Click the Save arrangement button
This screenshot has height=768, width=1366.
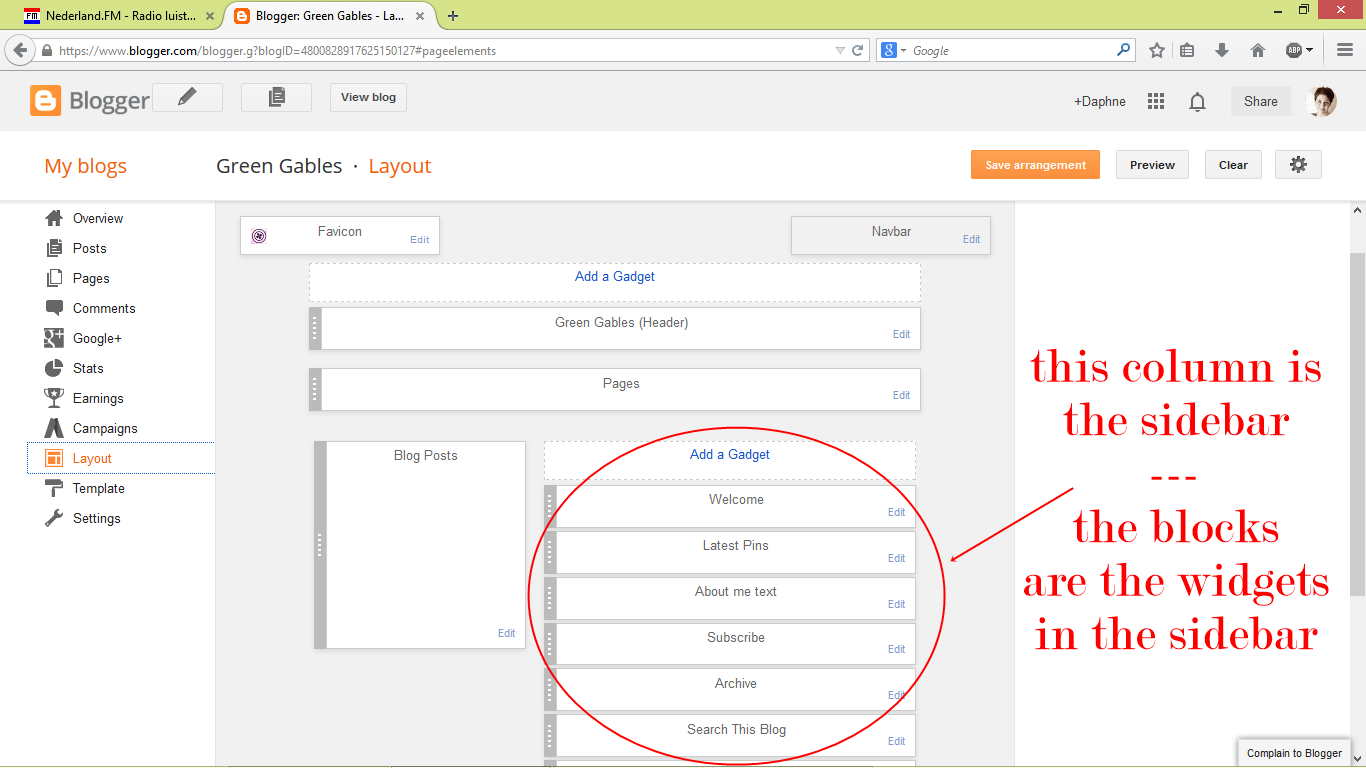[x=1035, y=164]
